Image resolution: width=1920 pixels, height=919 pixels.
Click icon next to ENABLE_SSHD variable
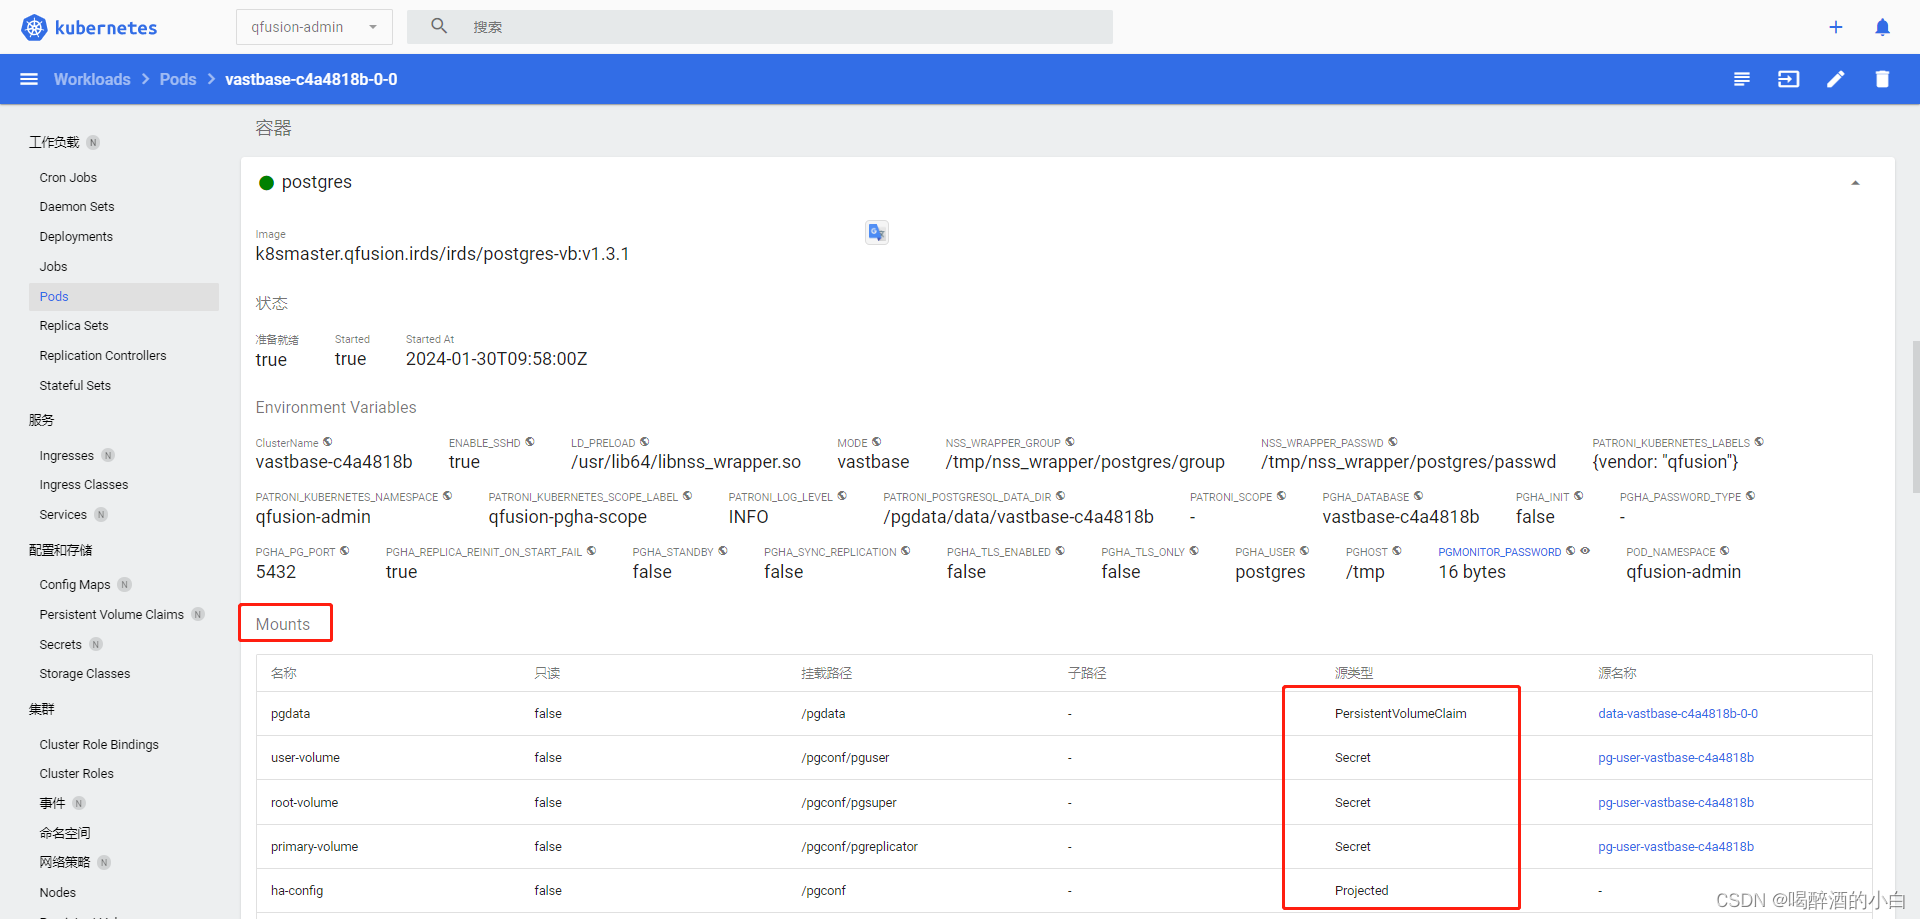(x=530, y=442)
